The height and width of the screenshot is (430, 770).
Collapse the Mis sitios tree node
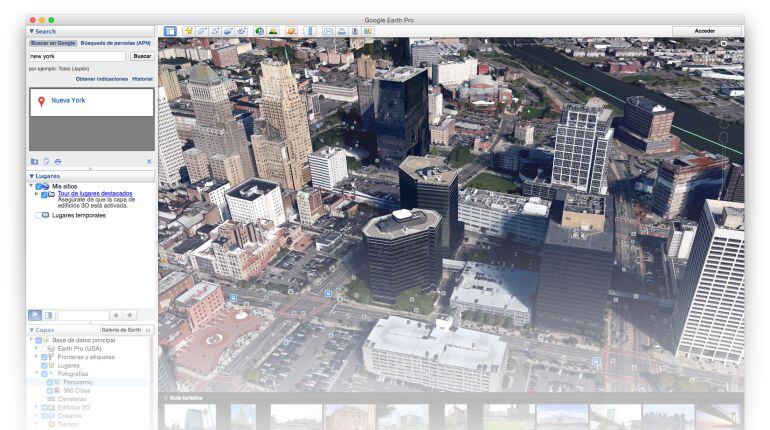(x=31, y=186)
